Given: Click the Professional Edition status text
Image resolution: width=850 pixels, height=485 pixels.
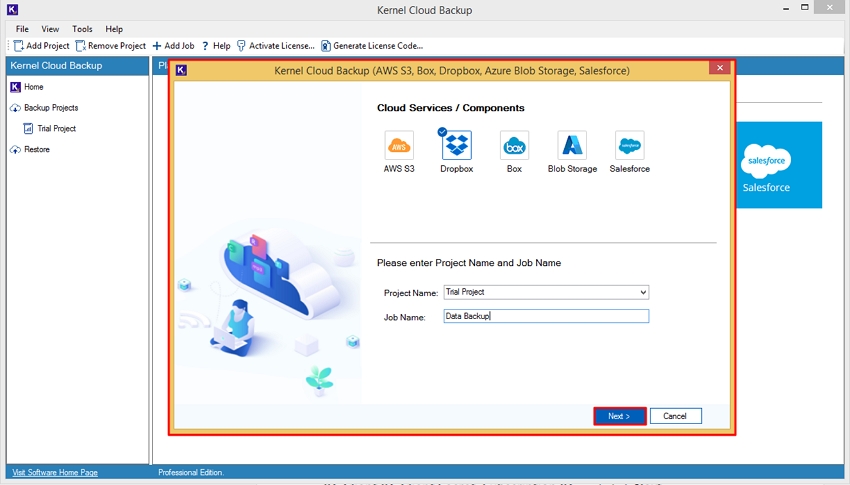Looking at the screenshot, I should (191, 473).
